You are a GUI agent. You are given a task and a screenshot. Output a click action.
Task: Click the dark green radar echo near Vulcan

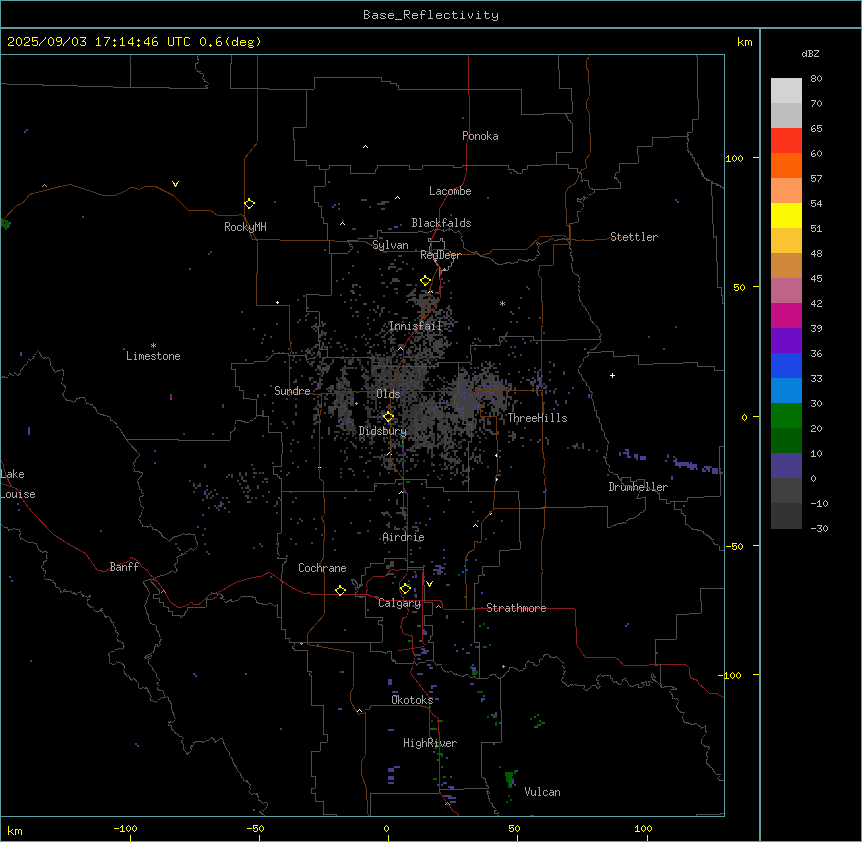[x=510, y=778]
